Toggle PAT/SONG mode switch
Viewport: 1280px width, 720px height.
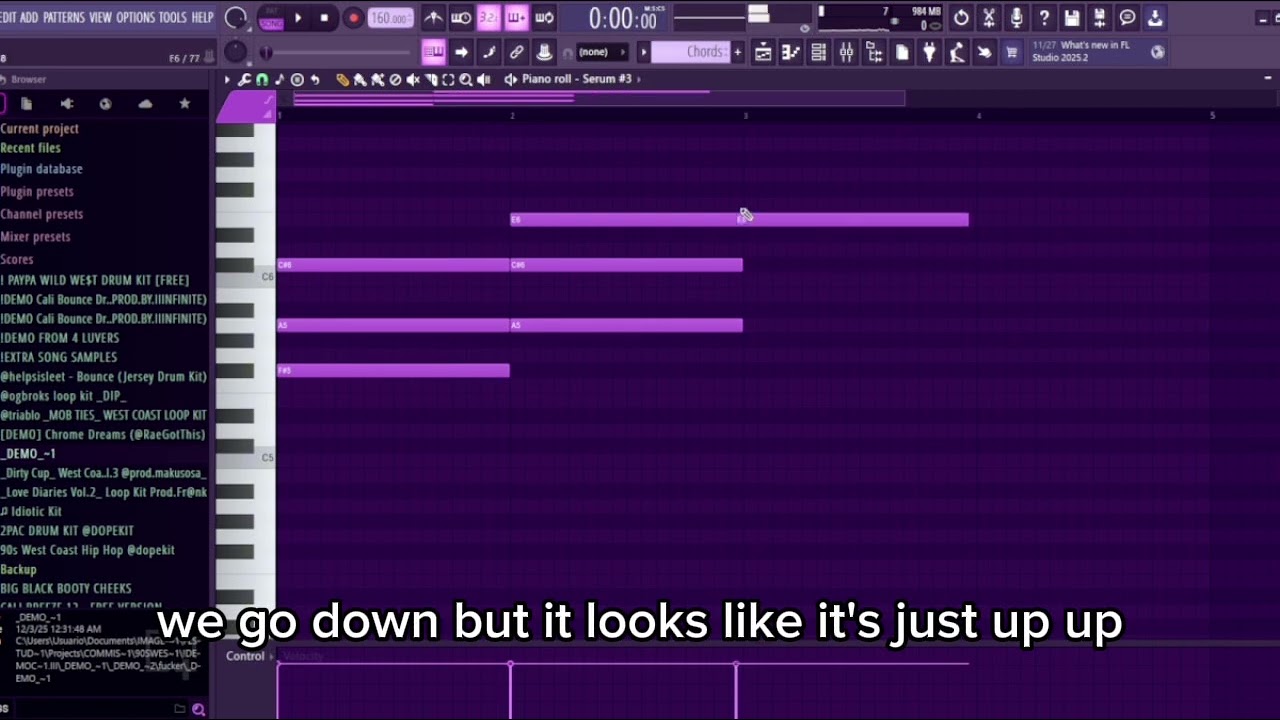coord(271,18)
